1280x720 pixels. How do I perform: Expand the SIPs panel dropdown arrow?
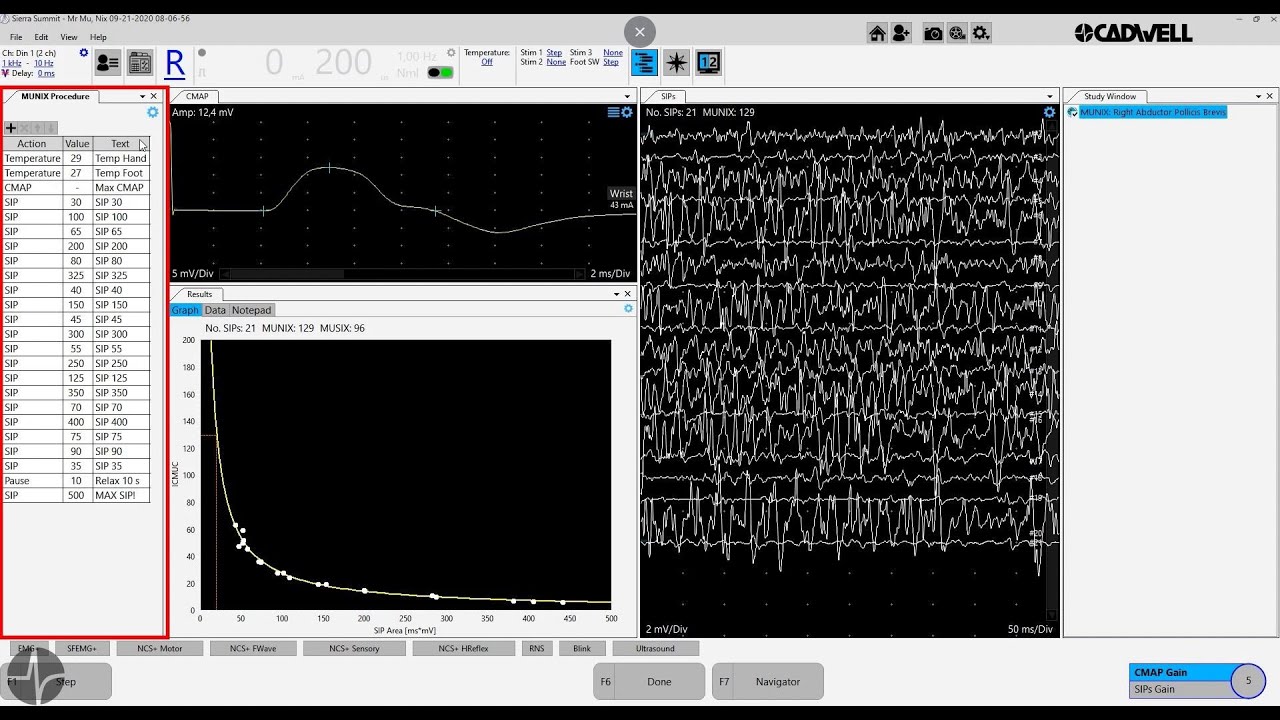coord(1049,97)
